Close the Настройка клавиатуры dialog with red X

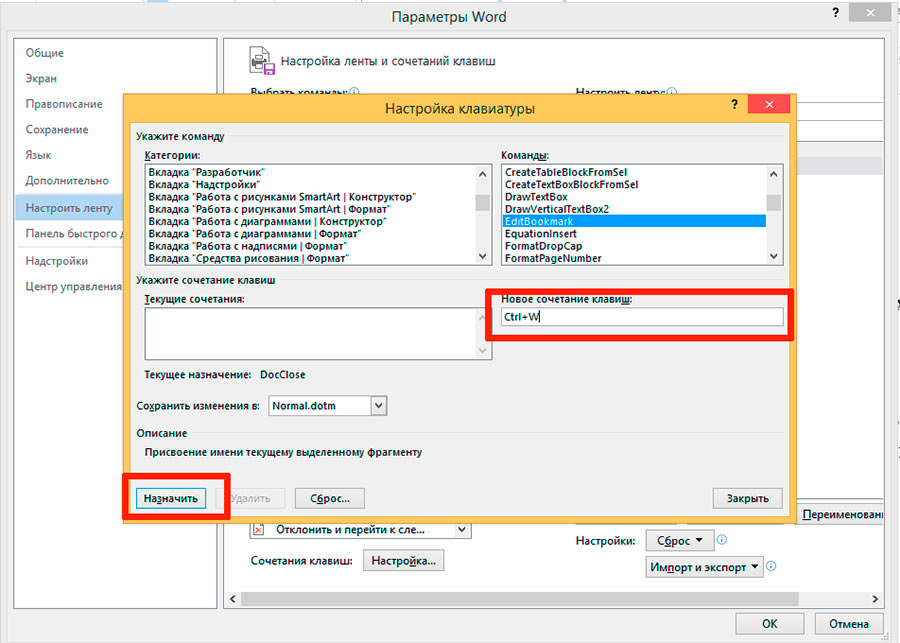[x=768, y=107]
